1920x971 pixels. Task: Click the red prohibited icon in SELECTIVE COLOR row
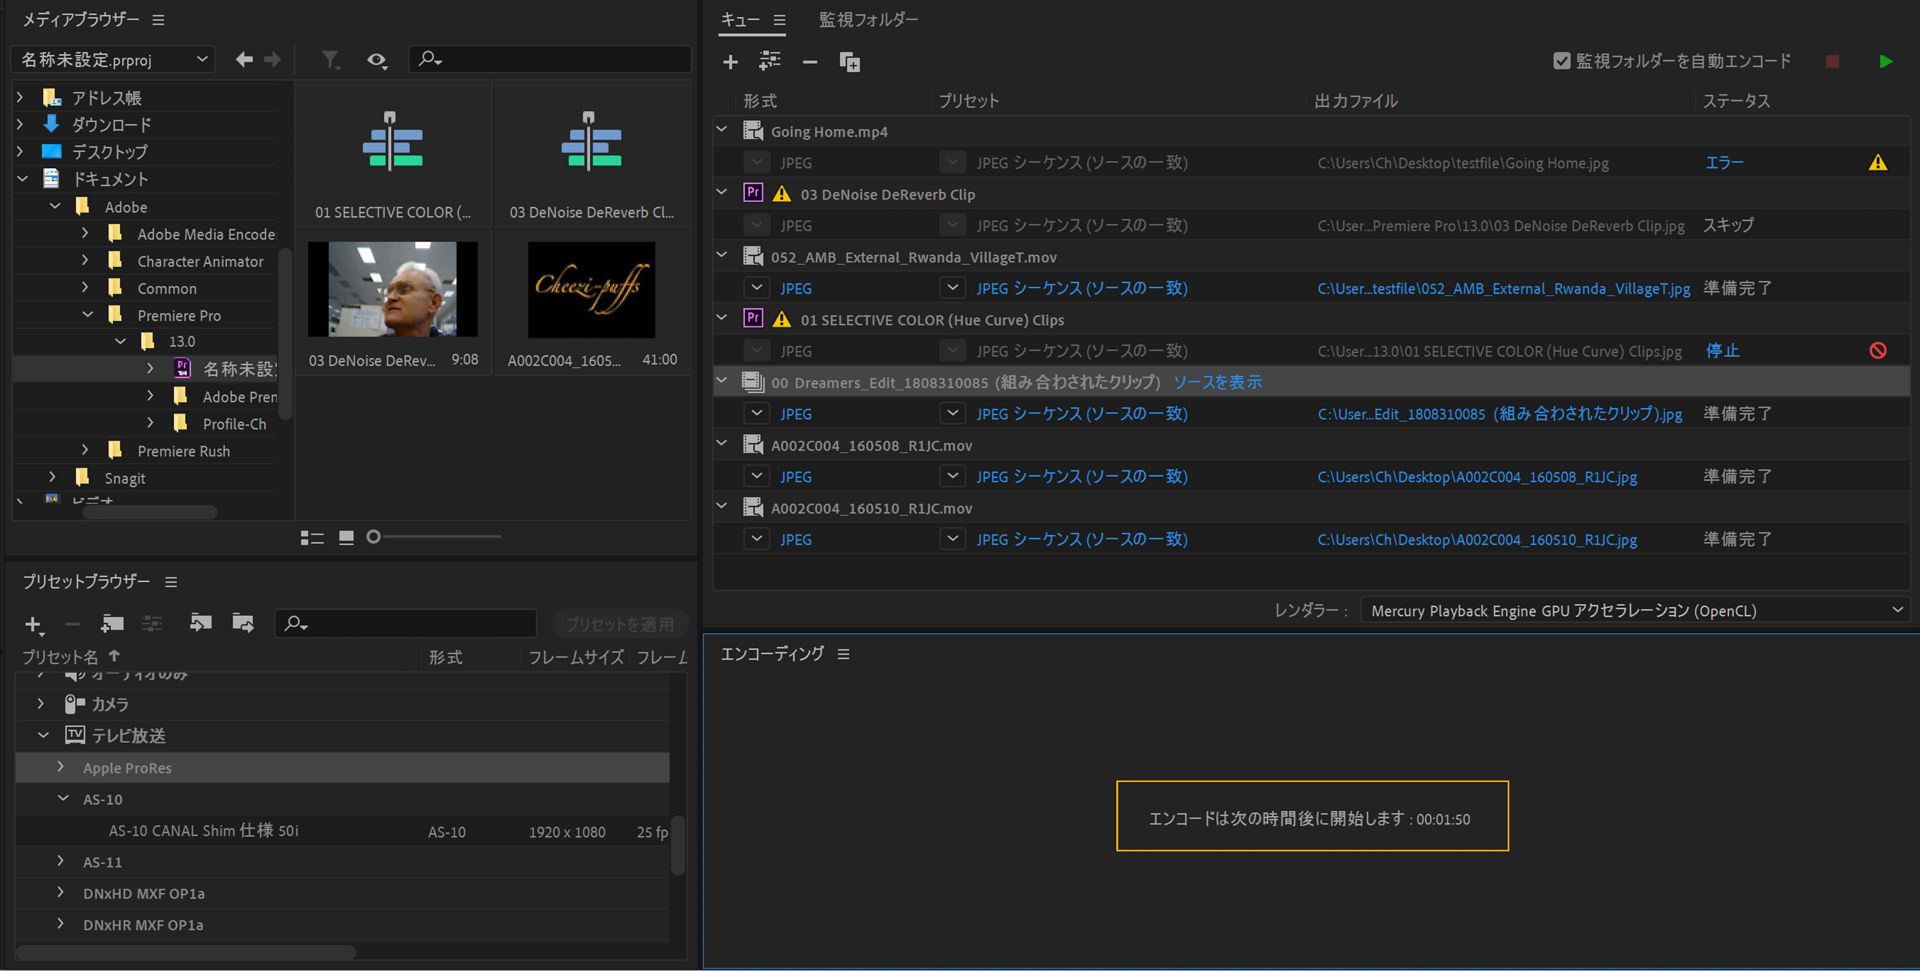click(x=1878, y=350)
